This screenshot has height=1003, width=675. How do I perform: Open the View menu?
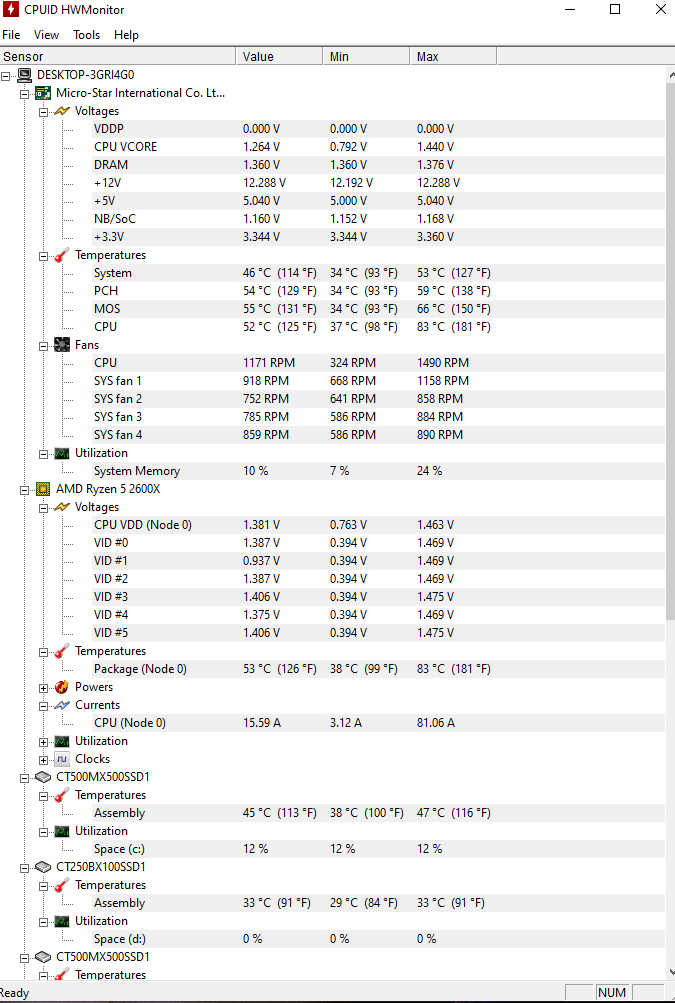point(46,34)
